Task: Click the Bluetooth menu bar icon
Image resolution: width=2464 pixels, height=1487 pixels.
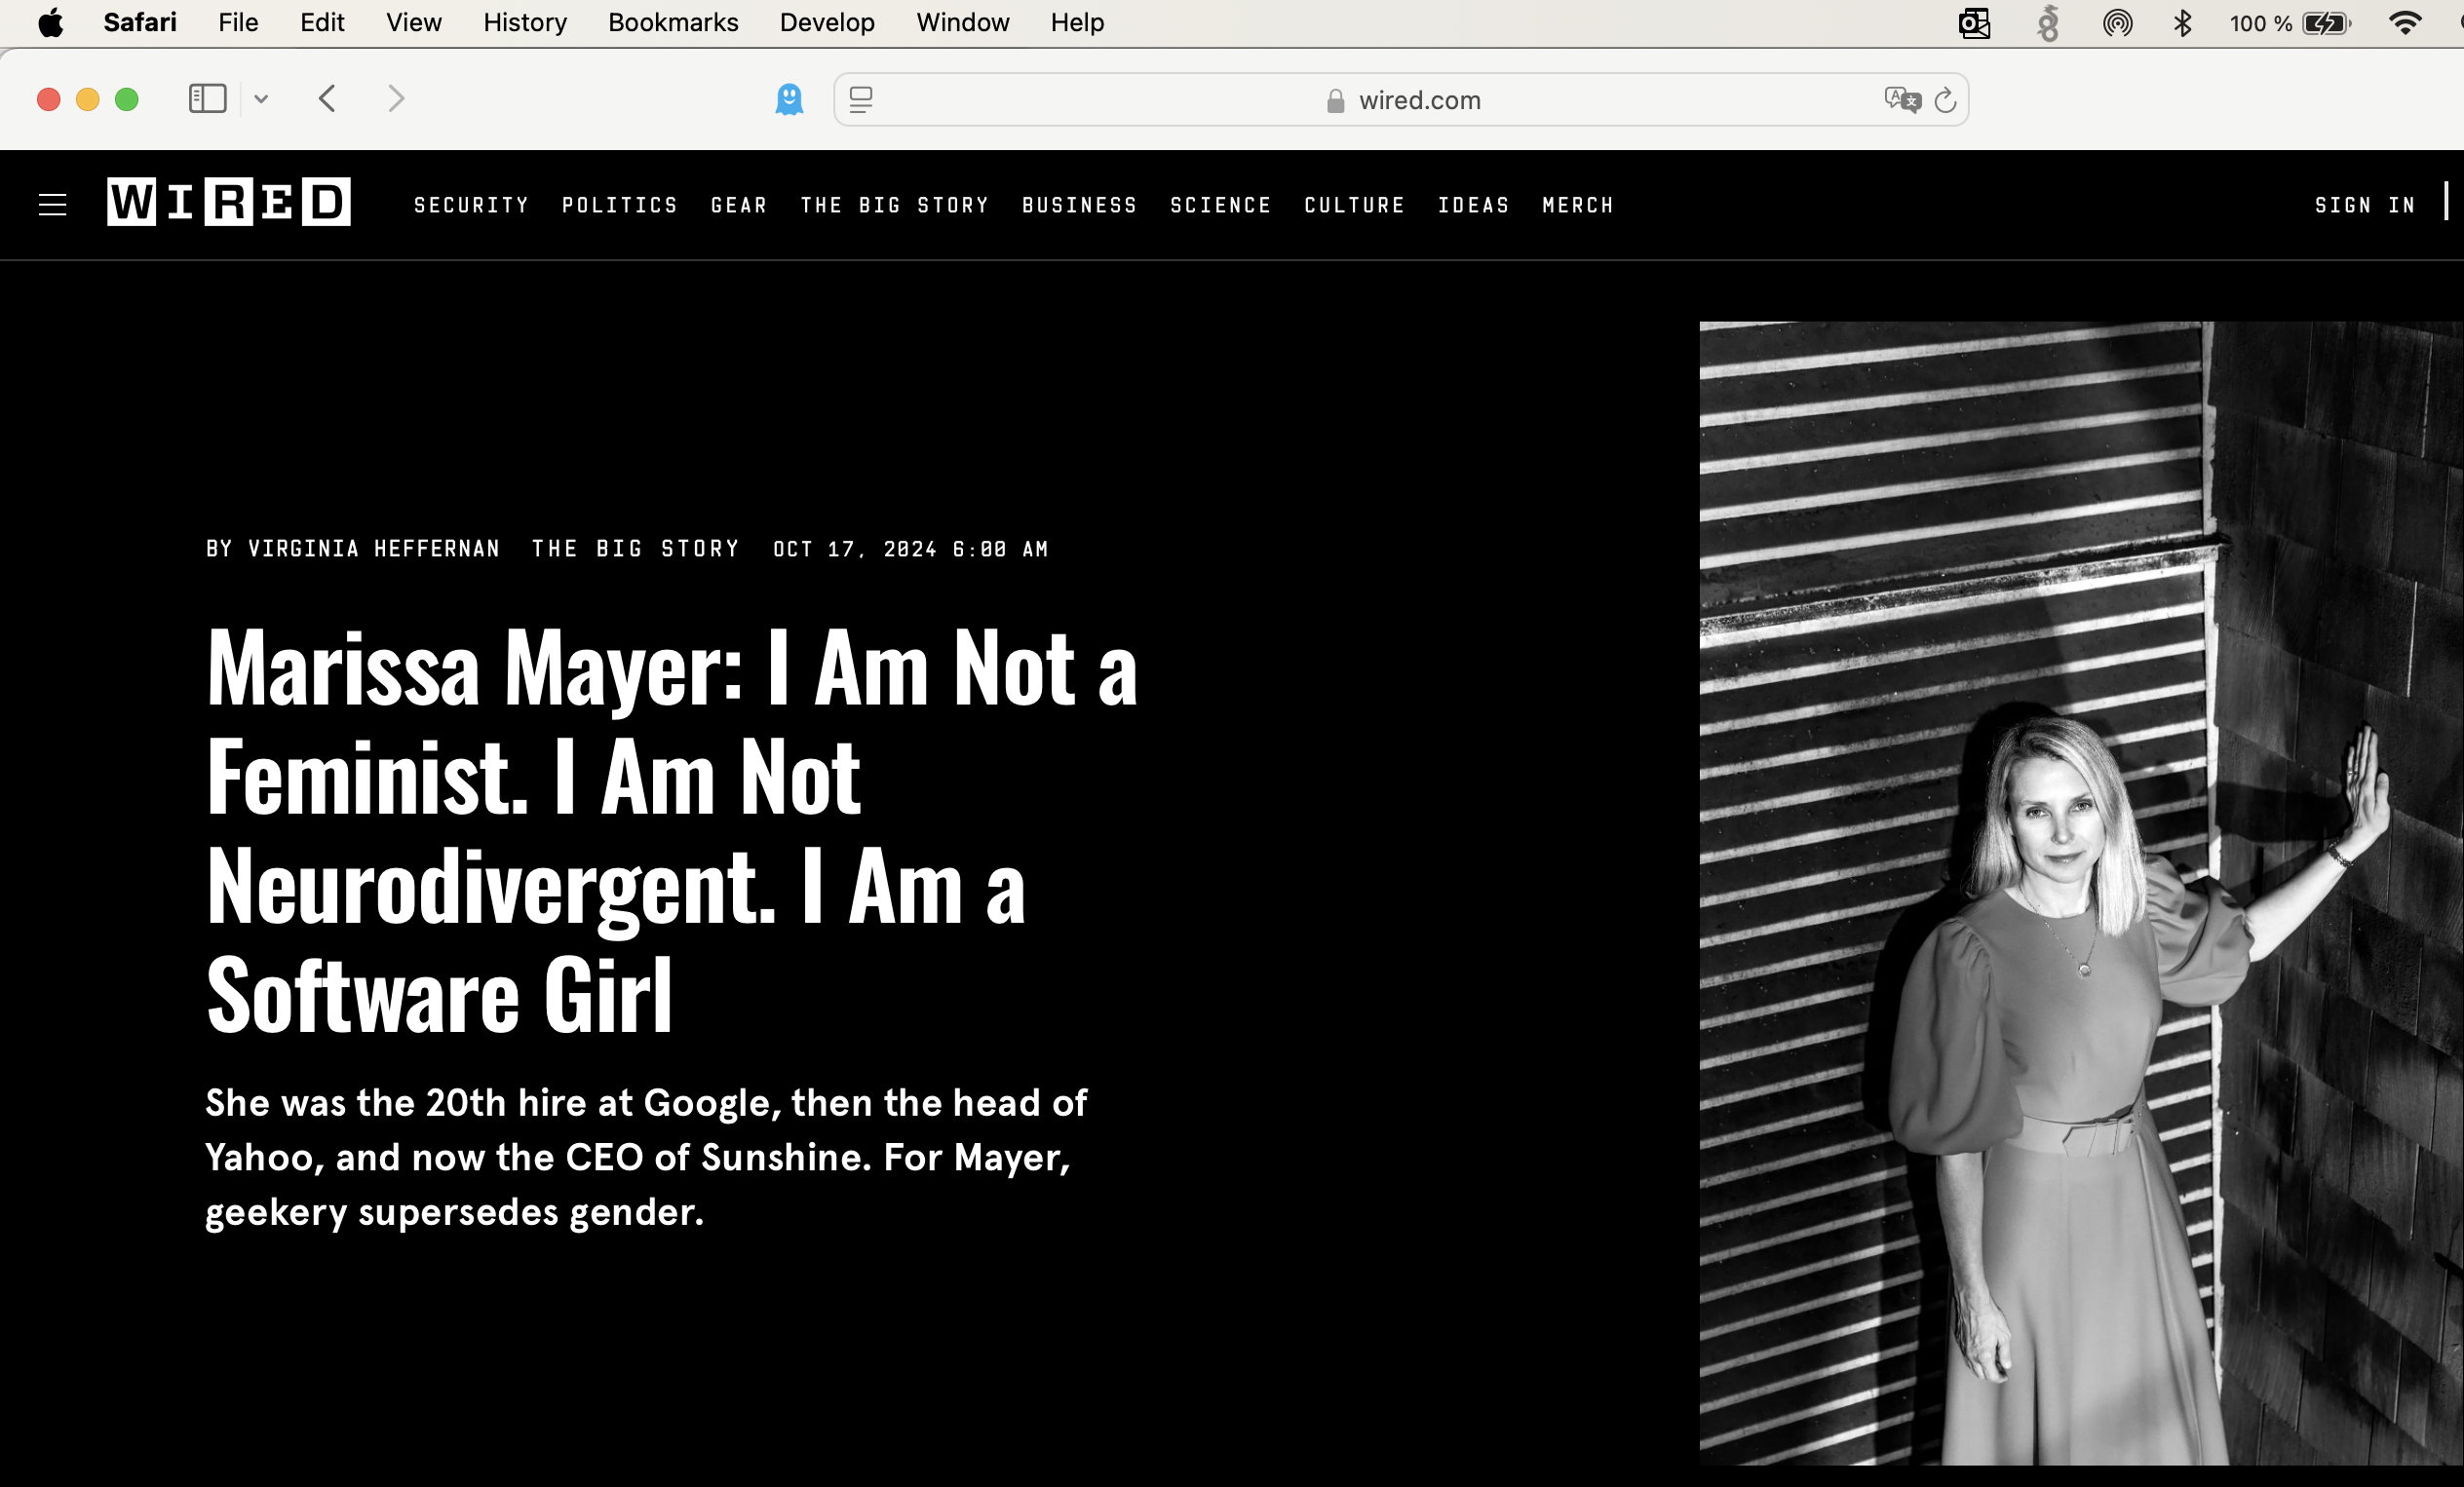Action: (x=2183, y=22)
